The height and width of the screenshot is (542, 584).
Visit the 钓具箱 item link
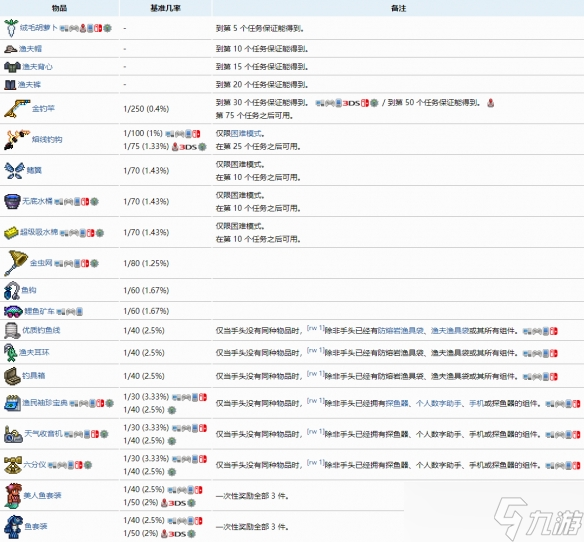[34, 375]
